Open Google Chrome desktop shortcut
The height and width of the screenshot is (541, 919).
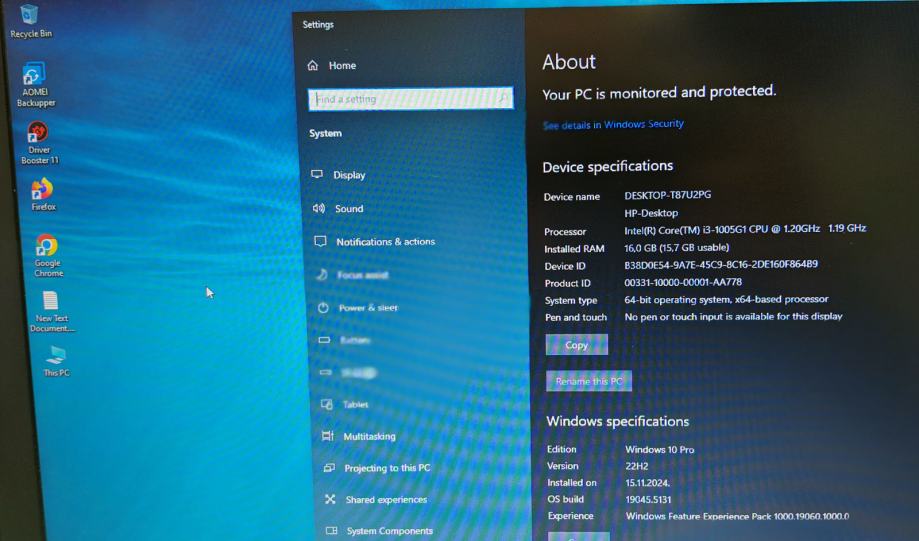(48, 256)
